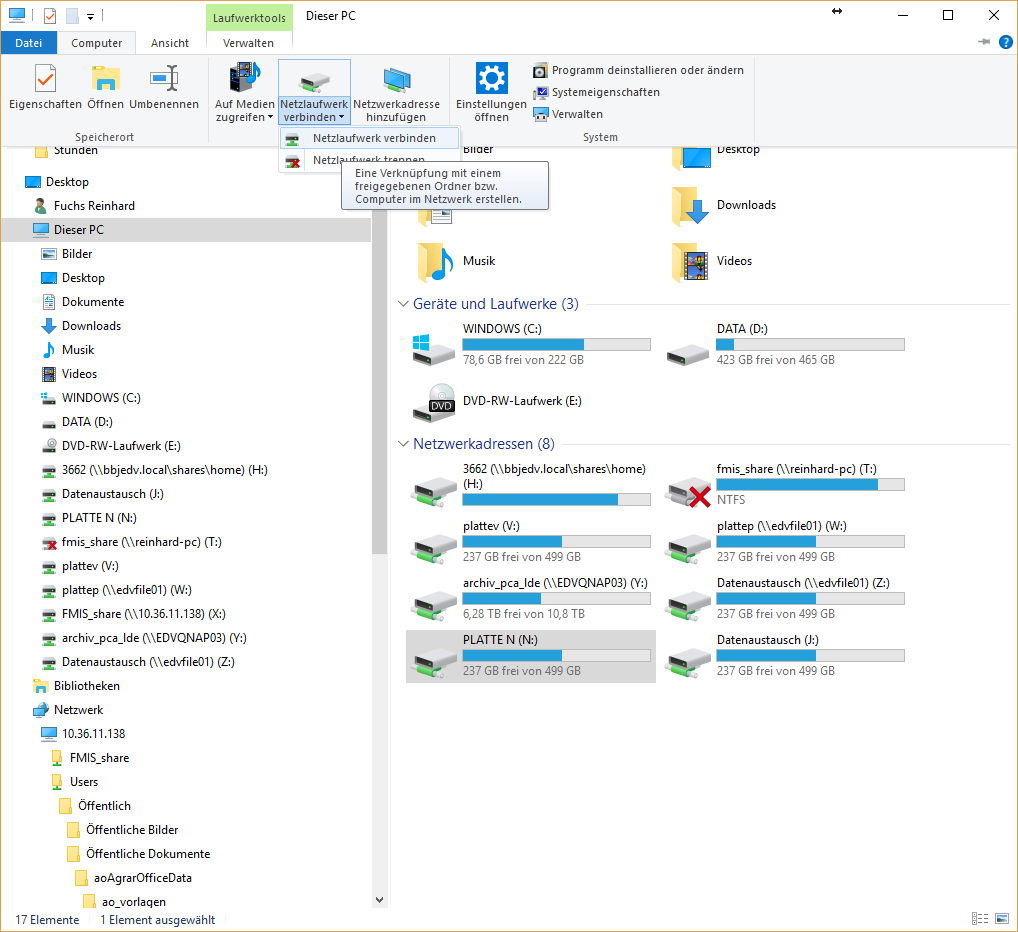Switch to the Ansicht ribbon tab
This screenshot has height=932, width=1018.
(x=170, y=43)
